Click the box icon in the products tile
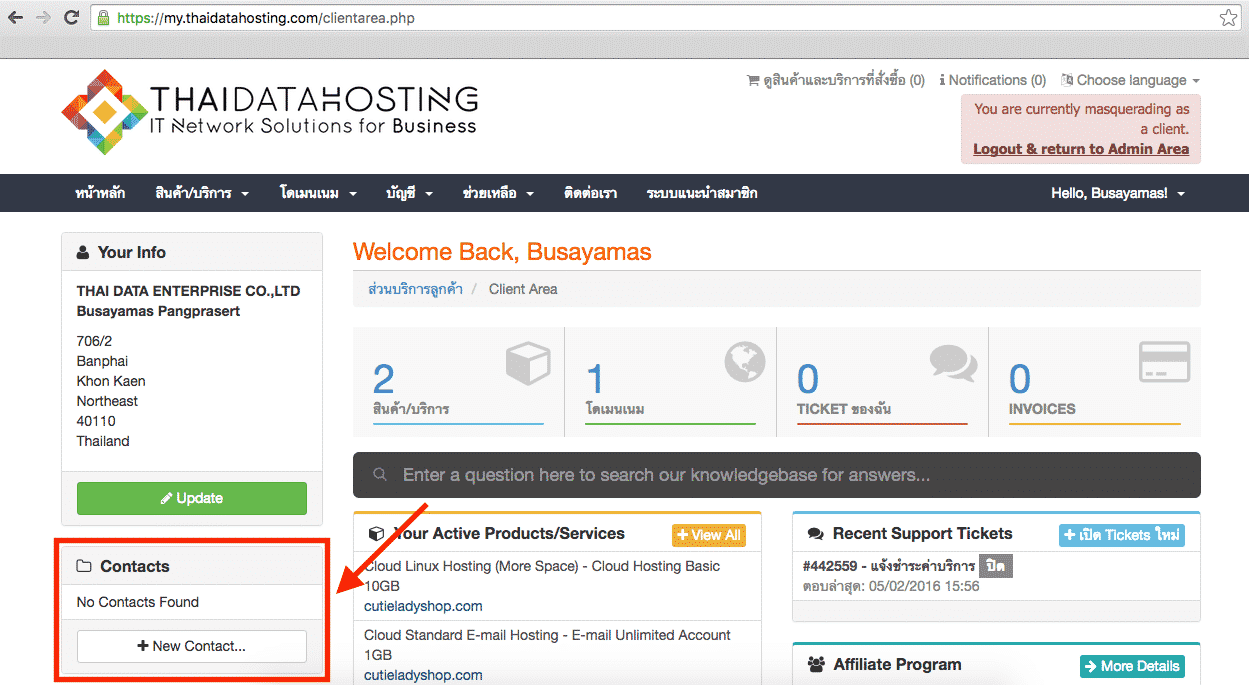Screen dimensions: 1249x685 coord(528,364)
